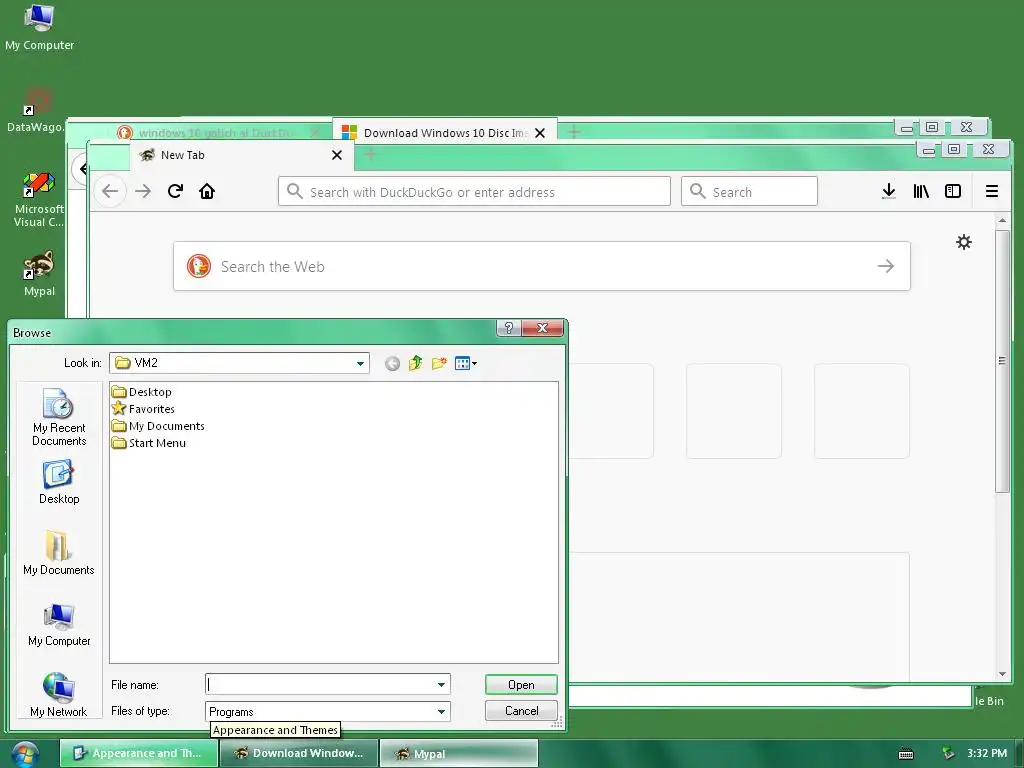Switch to Mypal taskbar button
The width and height of the screenshot is (1024, 768).
[x=459, y=753]
